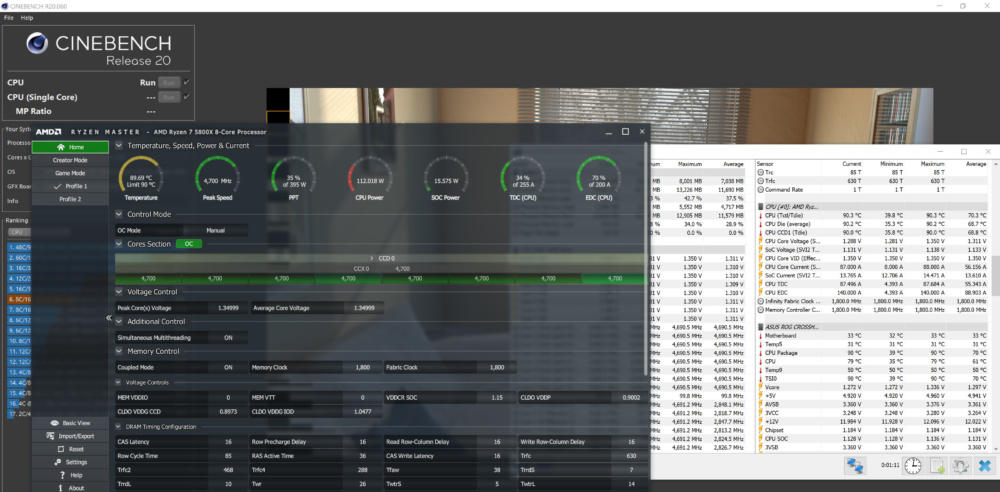Click the Peak Core(s) Voltage value 1.34999
Screen dimensions: 1000x492
coord(228,308)
